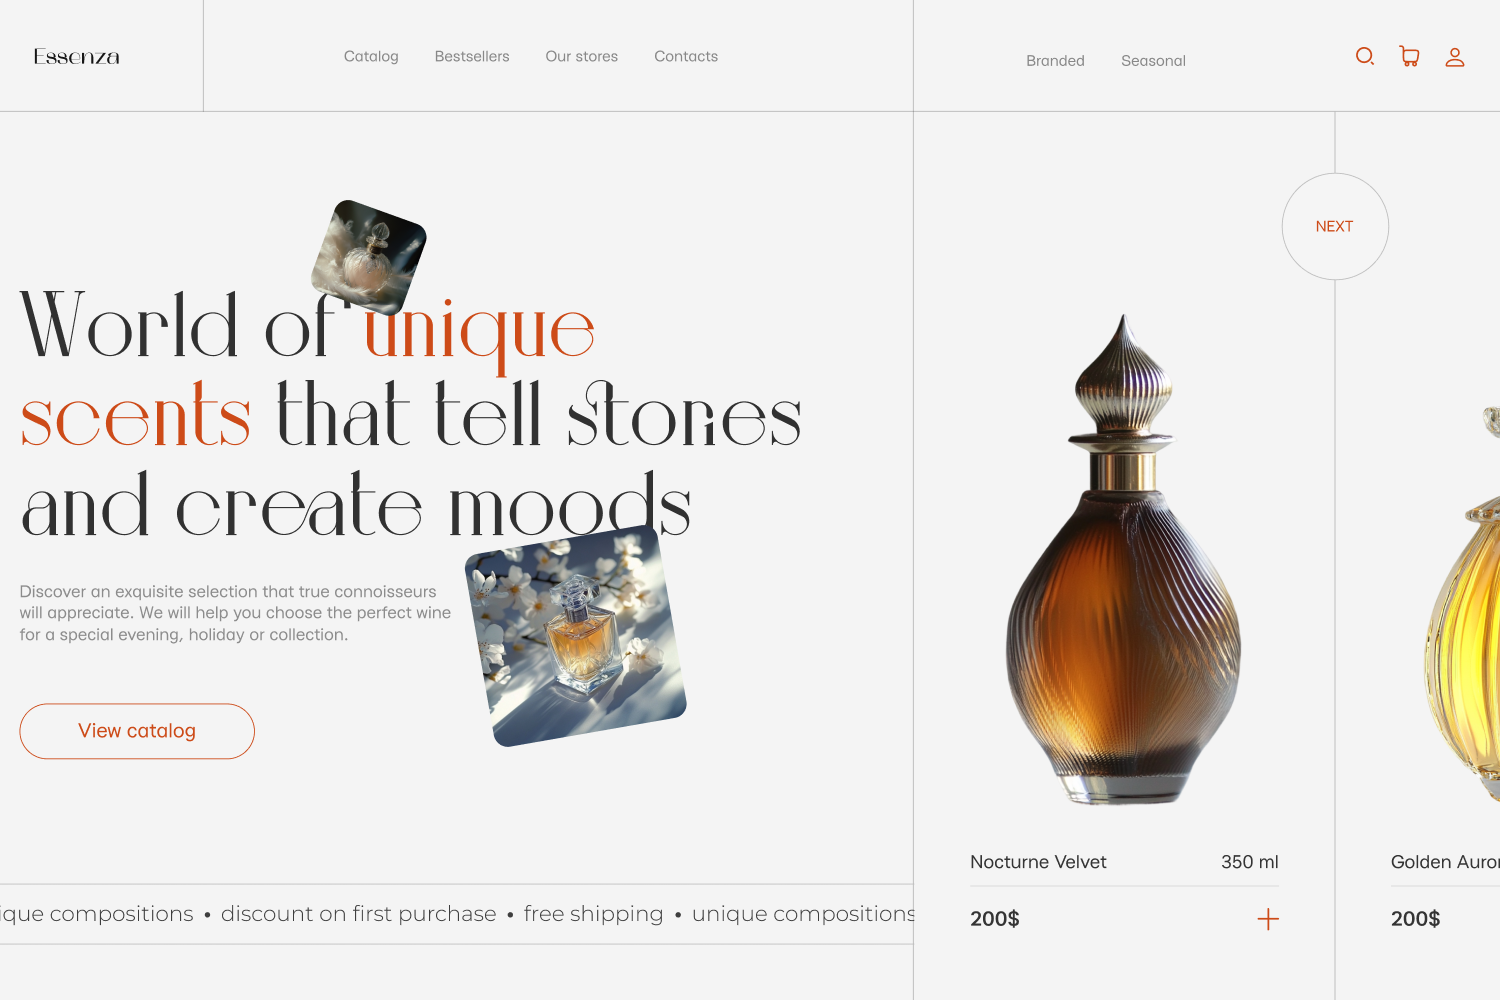Image resolution: width=1500 pixels, height=1000 pixels.
Task: Select the small perfume bottle thumbnail above headline
Action: pyautogui.click(x=369, y=258)
